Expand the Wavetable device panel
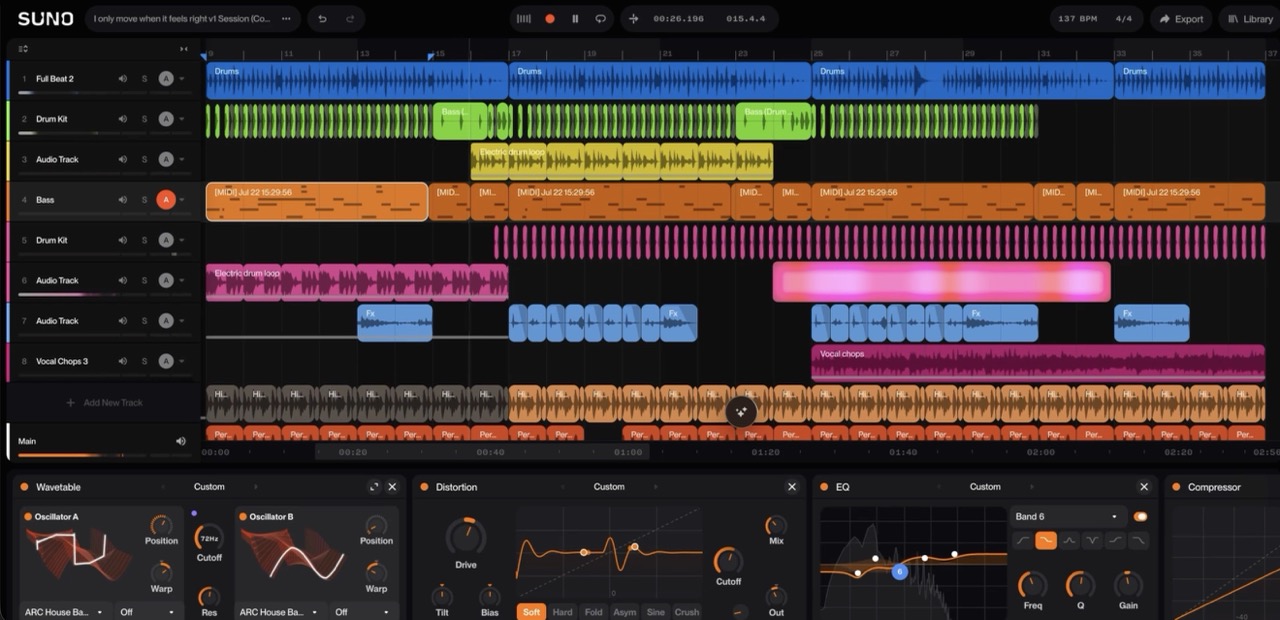Screen dimensions: 1280x620 (x=374, y=487)
